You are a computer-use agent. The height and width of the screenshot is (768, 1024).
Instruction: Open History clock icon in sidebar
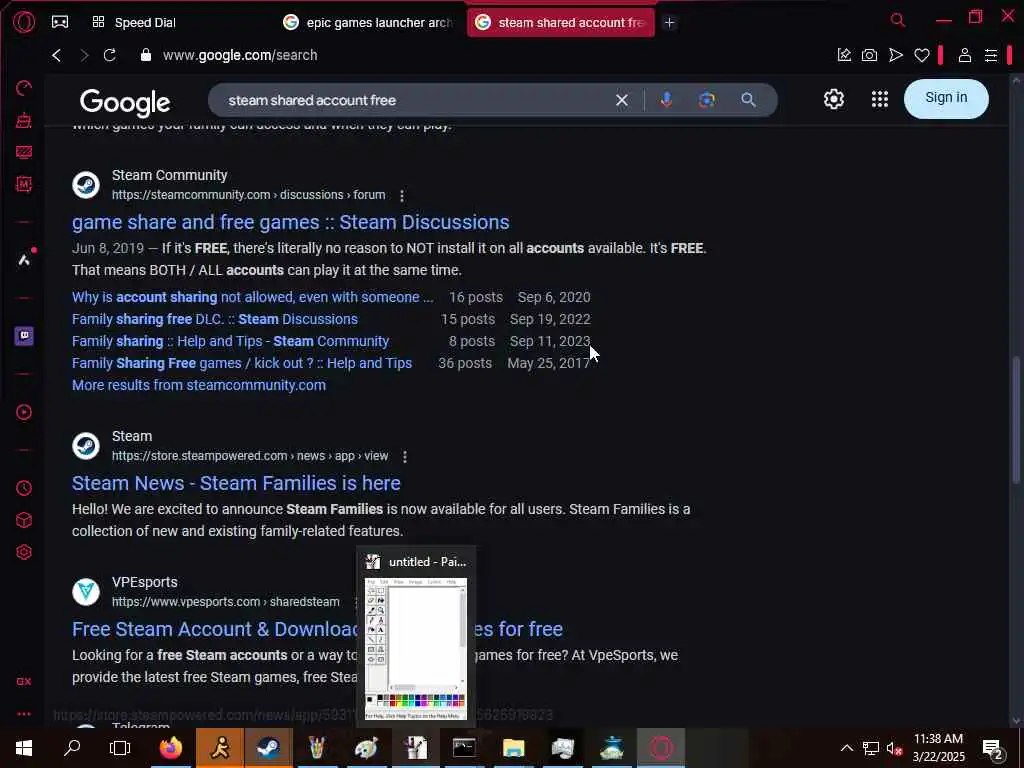click(24, 488)
